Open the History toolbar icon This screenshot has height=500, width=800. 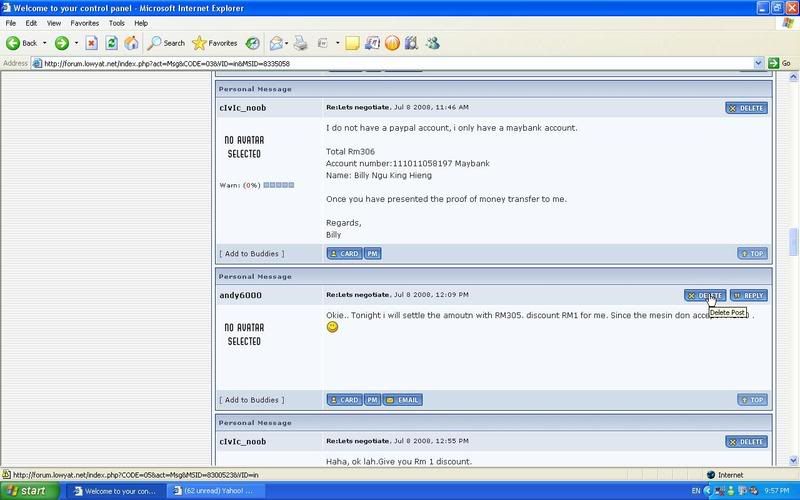pos(253,43)
